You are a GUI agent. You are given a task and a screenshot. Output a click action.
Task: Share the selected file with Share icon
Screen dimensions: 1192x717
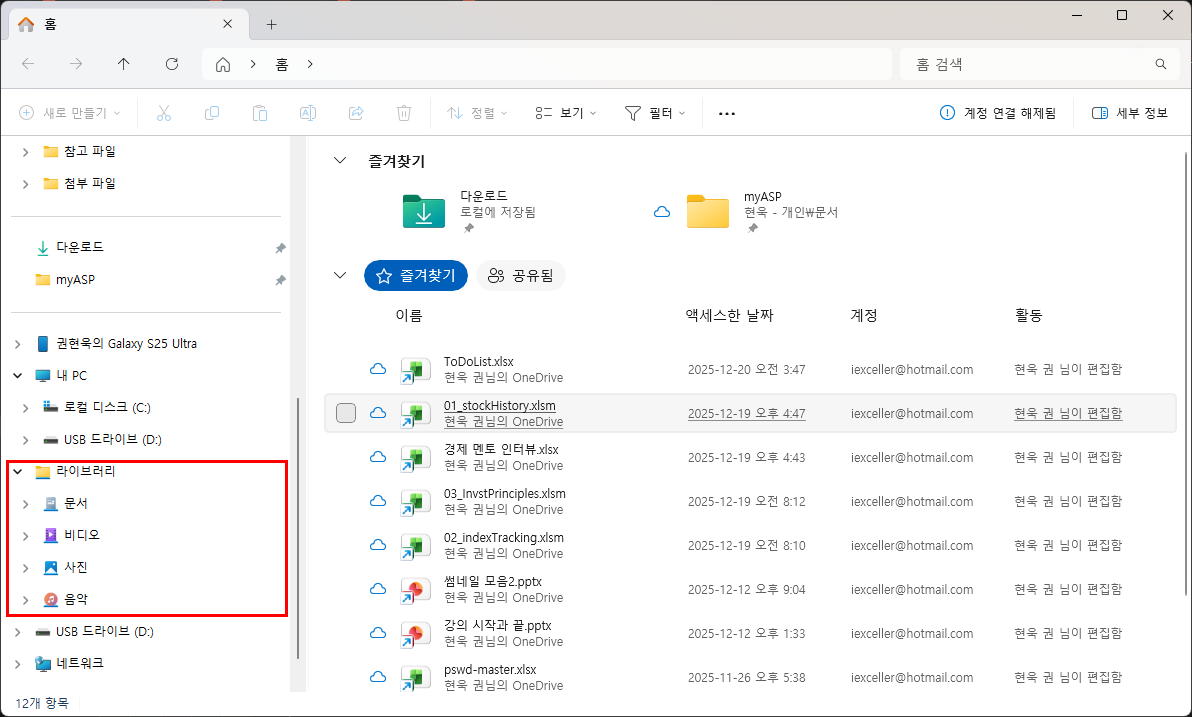point(355,112)
